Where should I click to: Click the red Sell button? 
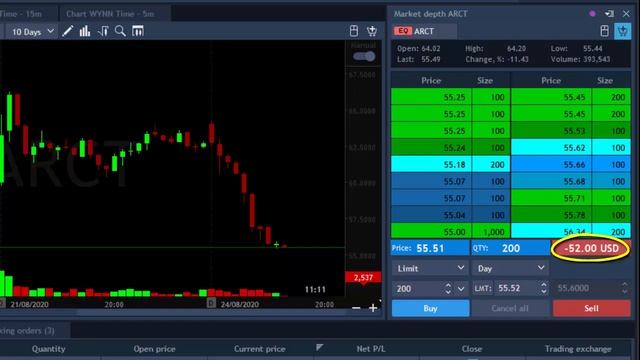(x=591, y=308)
